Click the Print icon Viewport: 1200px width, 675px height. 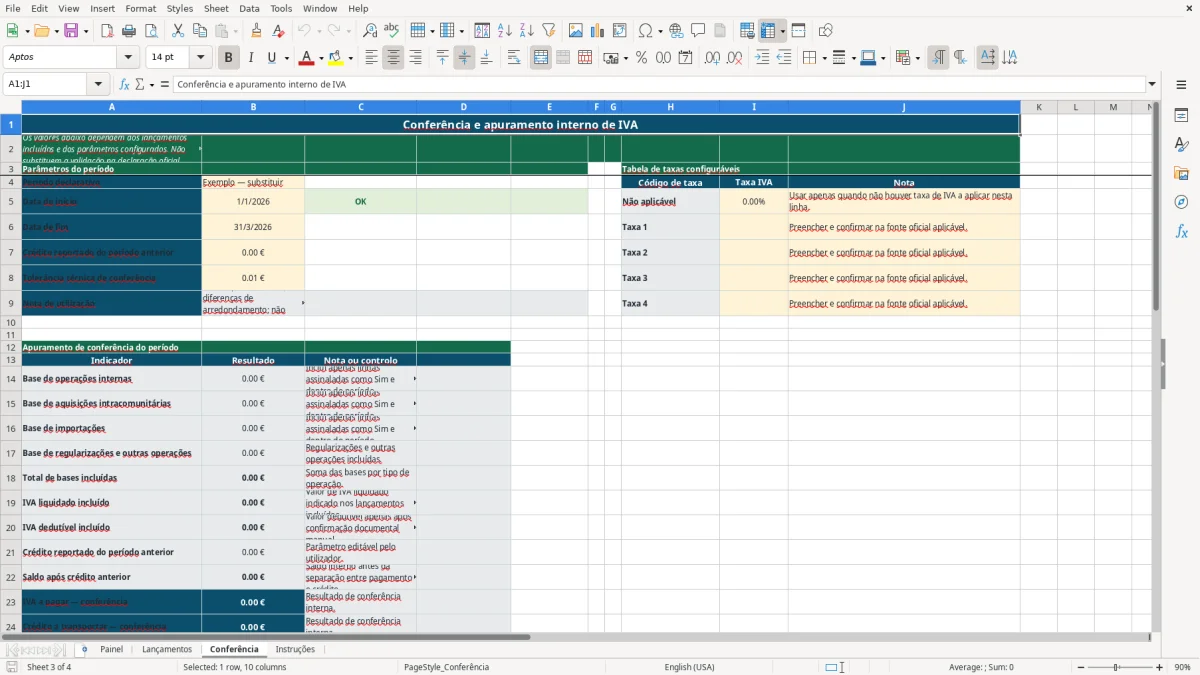(x=129, y=31)
